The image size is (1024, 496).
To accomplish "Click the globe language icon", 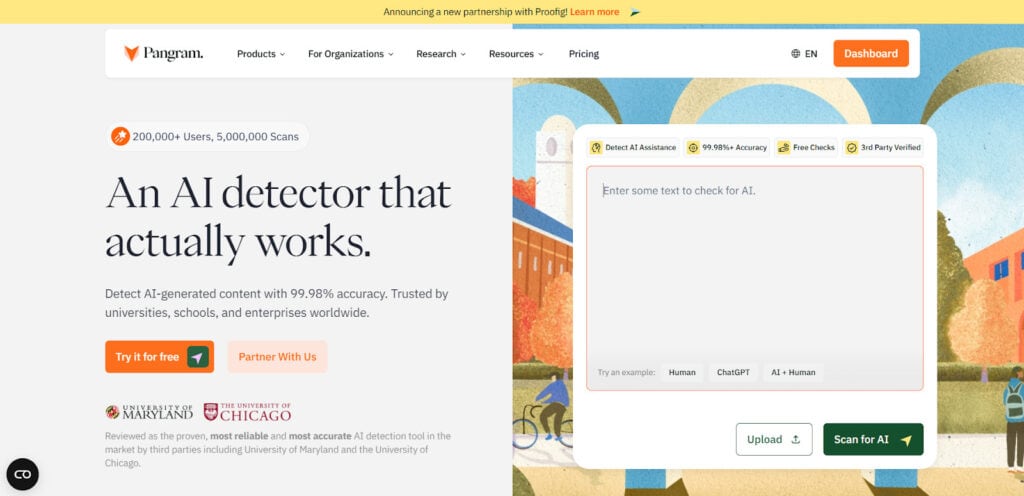I will (x=795, y=54).
